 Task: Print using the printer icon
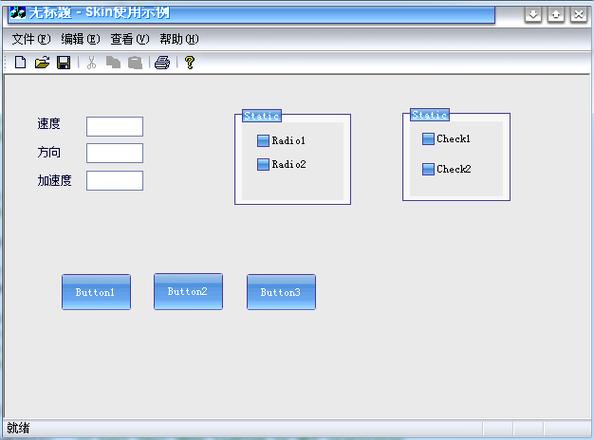[x=162, y=63]
